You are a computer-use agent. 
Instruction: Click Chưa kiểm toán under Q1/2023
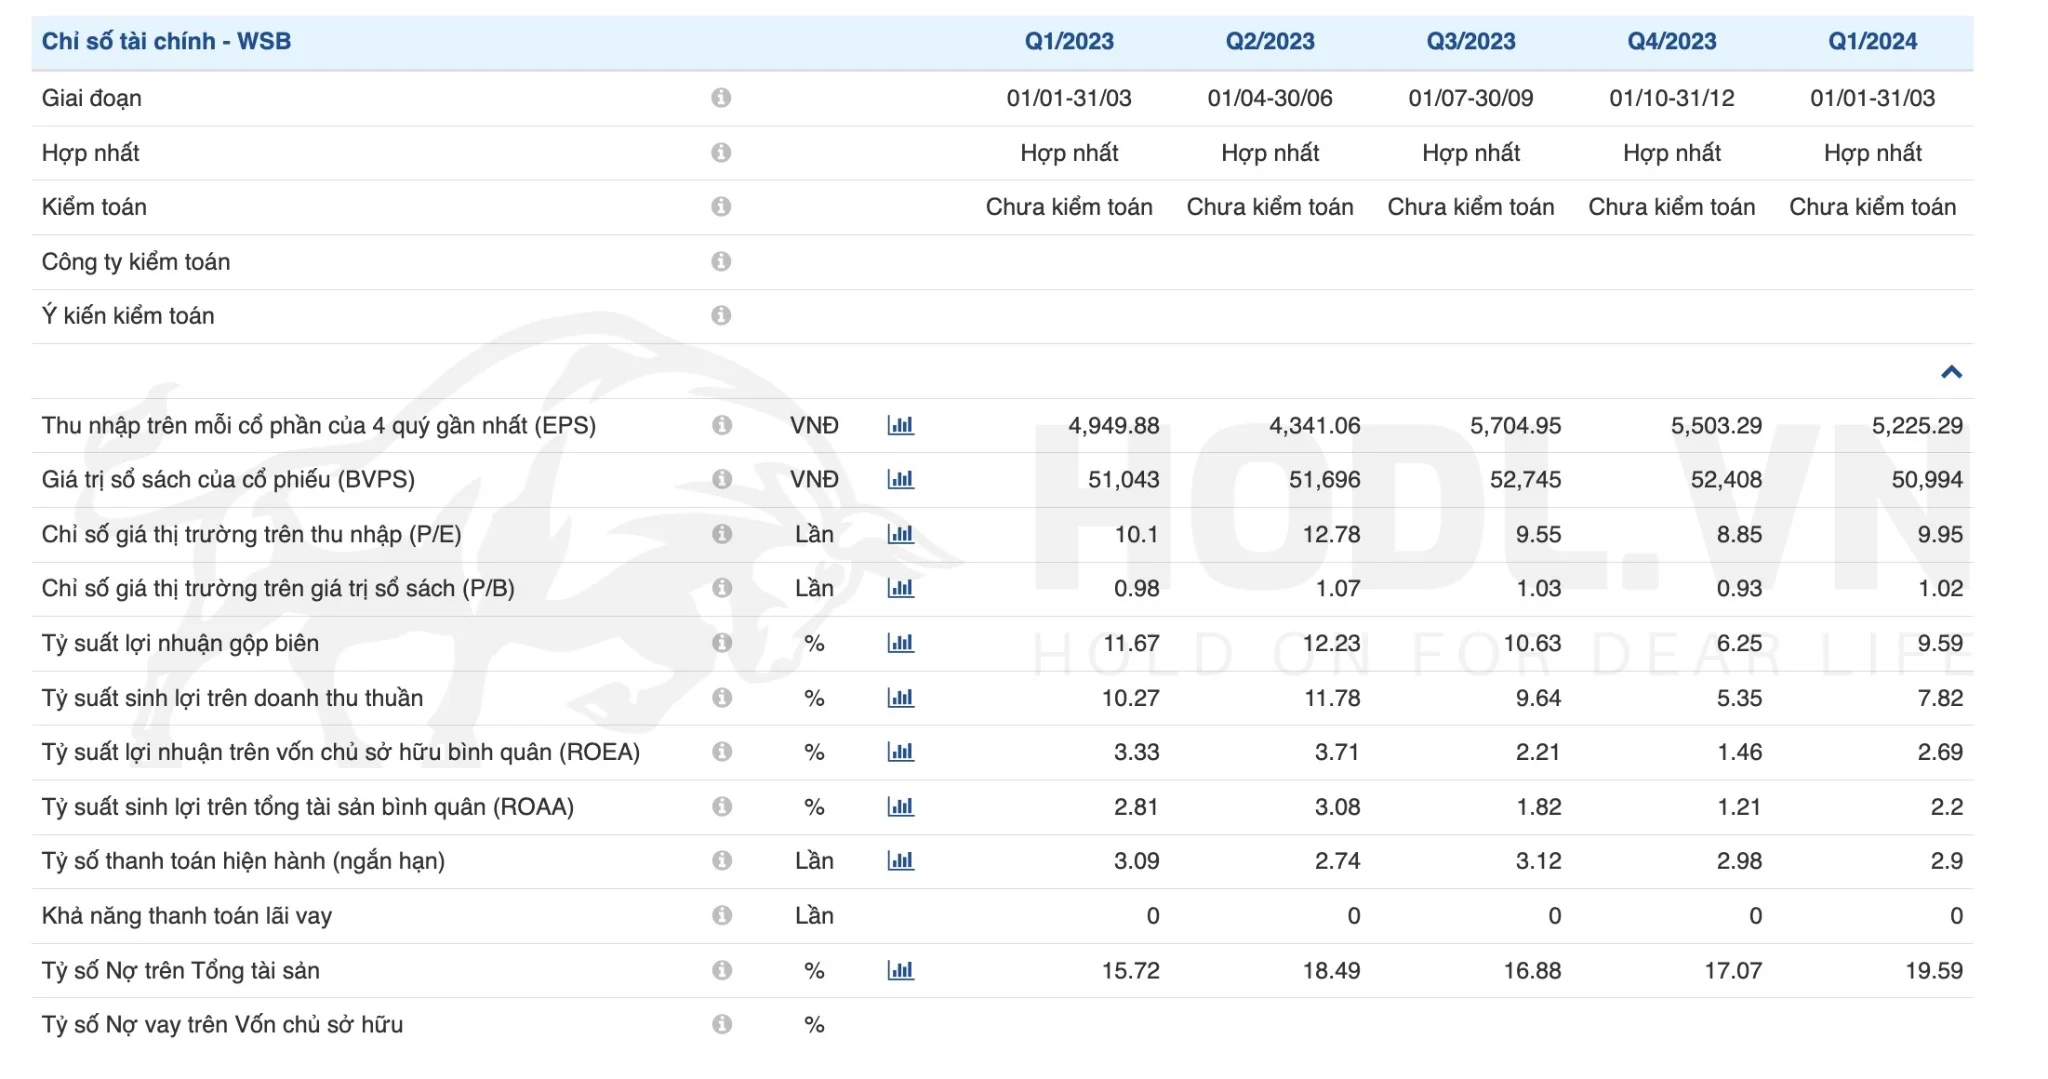click(1070, 206)
